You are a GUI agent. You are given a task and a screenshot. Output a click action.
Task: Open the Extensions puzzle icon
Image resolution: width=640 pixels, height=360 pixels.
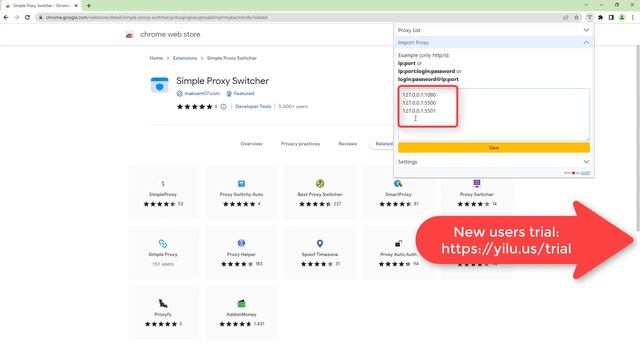tap(600, 18)
